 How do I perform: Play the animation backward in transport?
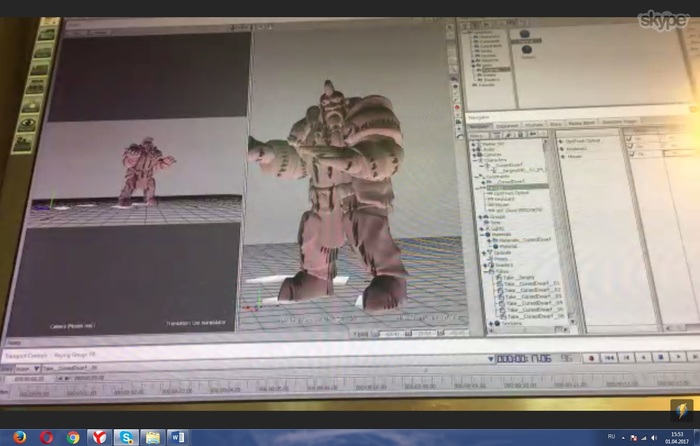[x=644, y=357]
